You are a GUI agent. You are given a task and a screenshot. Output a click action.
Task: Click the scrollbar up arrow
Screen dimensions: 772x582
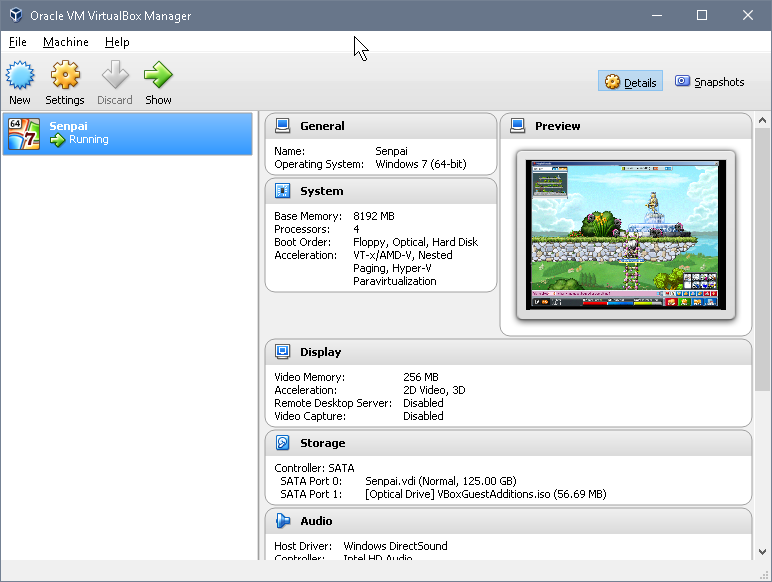point(762,120)
